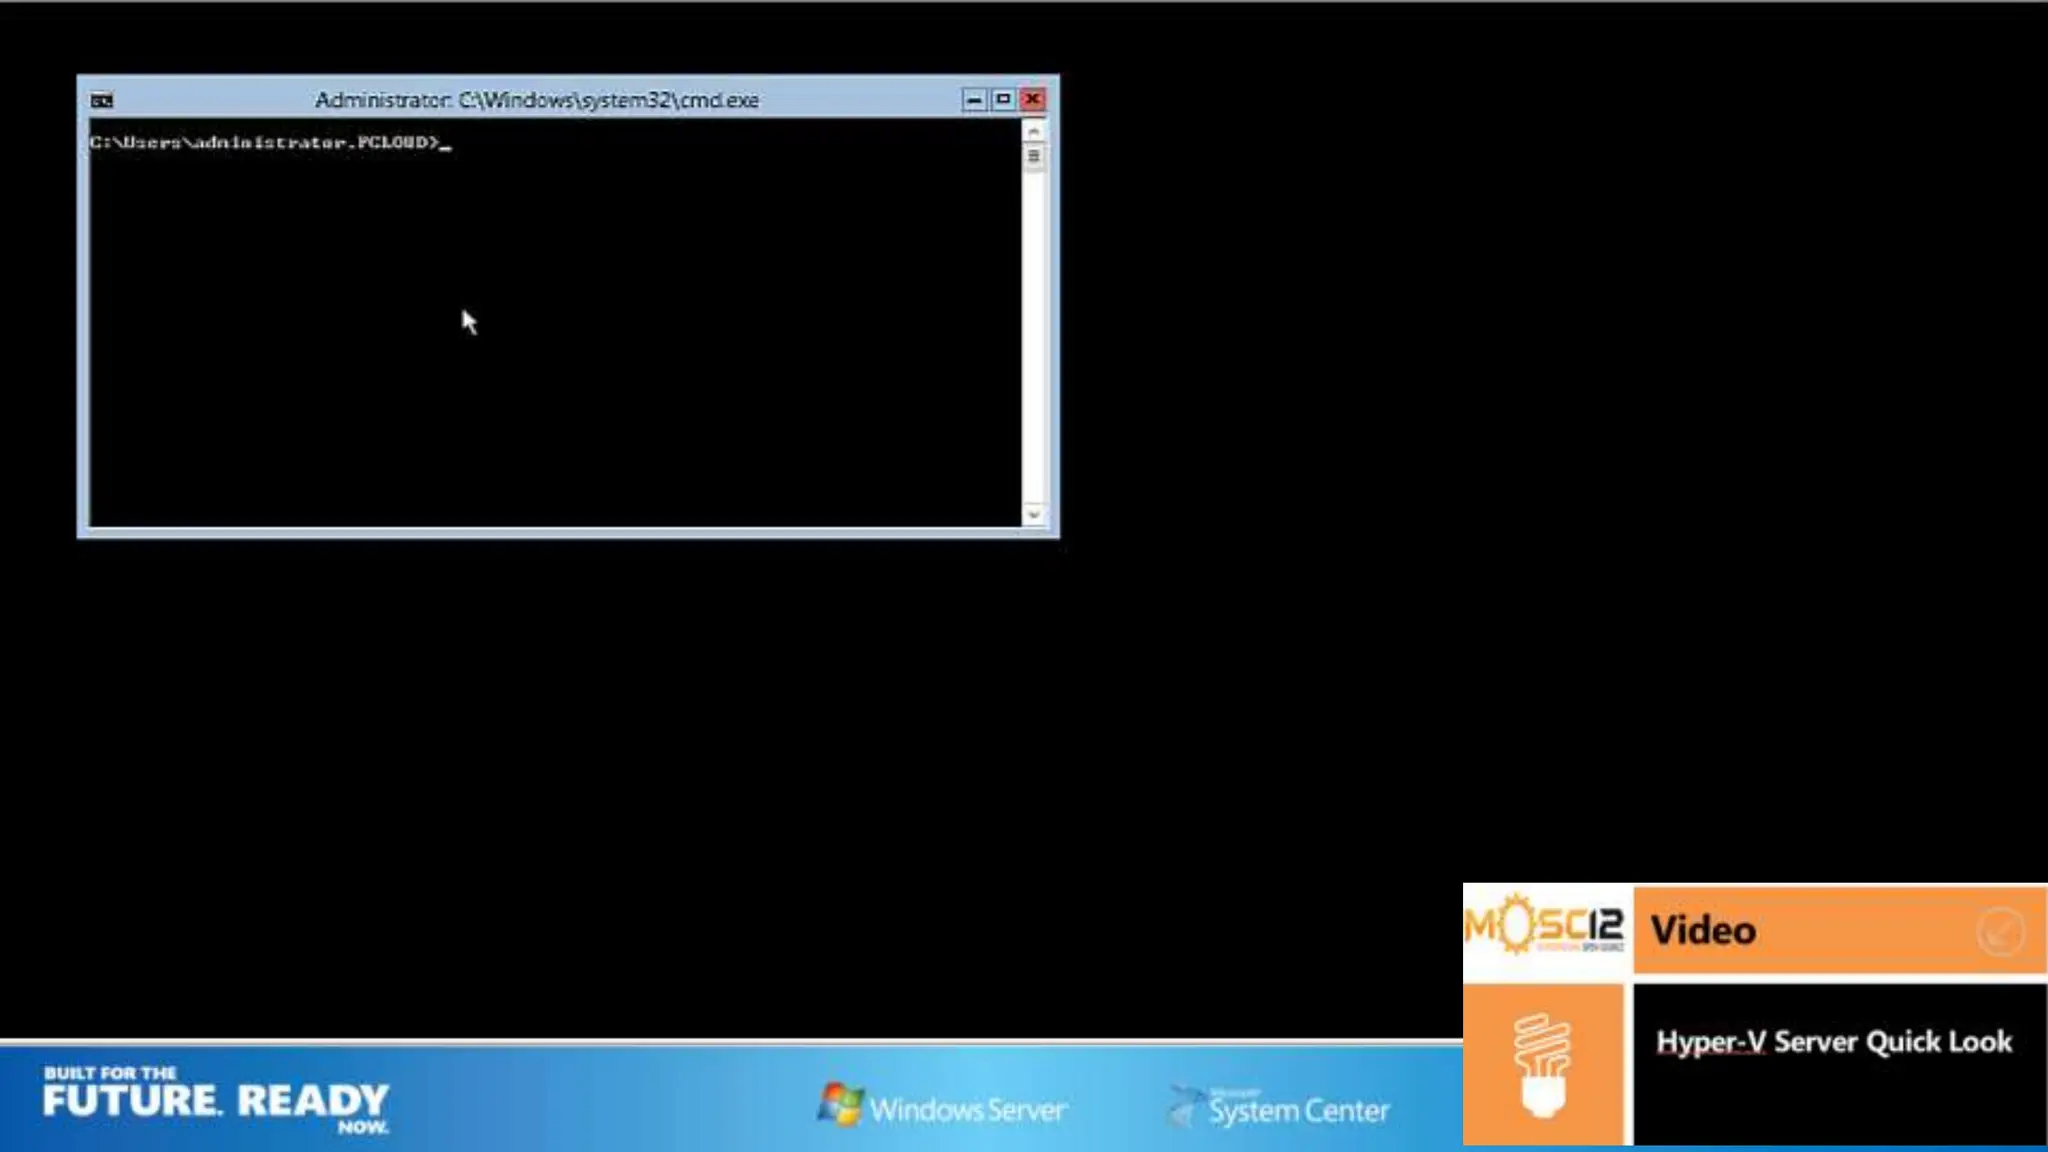This screenshot has width=2048, height=1152.
Task: Click the Future Ready Now banner text
Action: (215, 1100)
